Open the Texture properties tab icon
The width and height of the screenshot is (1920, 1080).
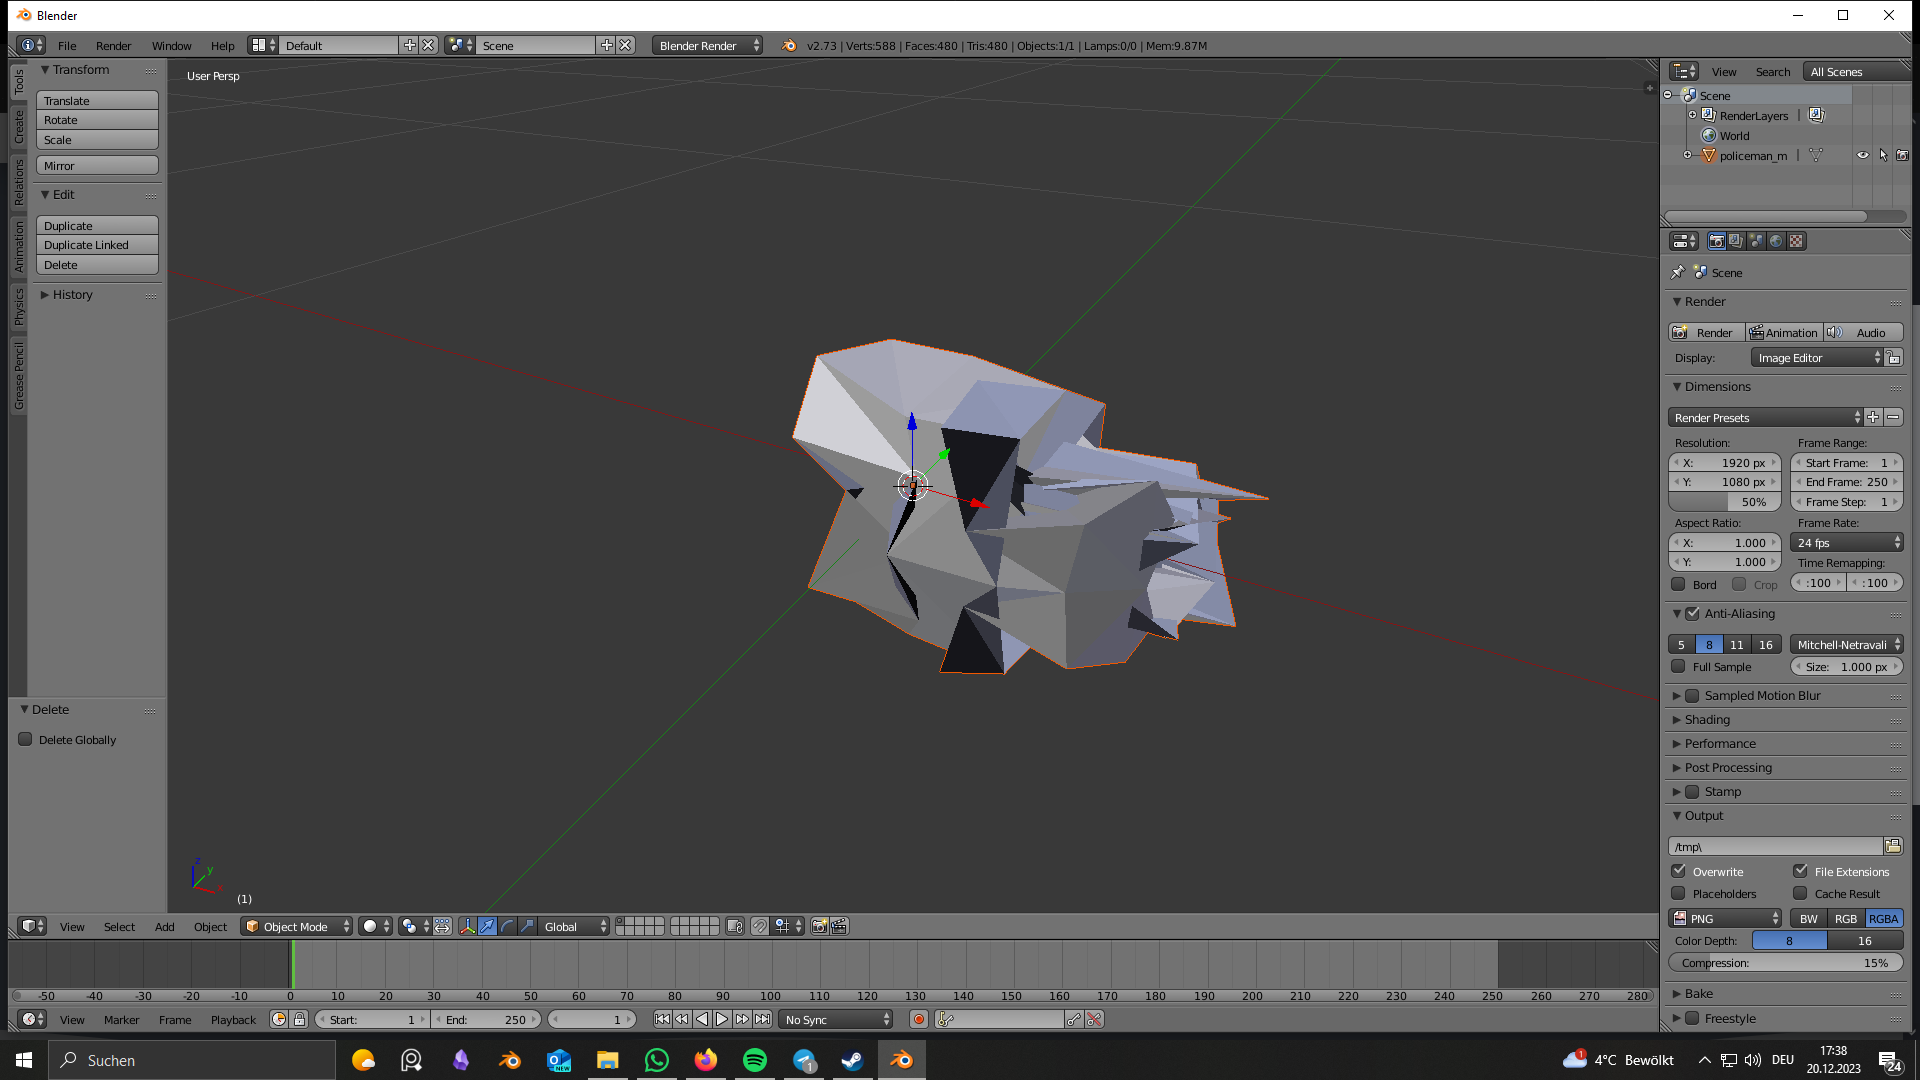pyautogui.click(x=1796, y=241)
